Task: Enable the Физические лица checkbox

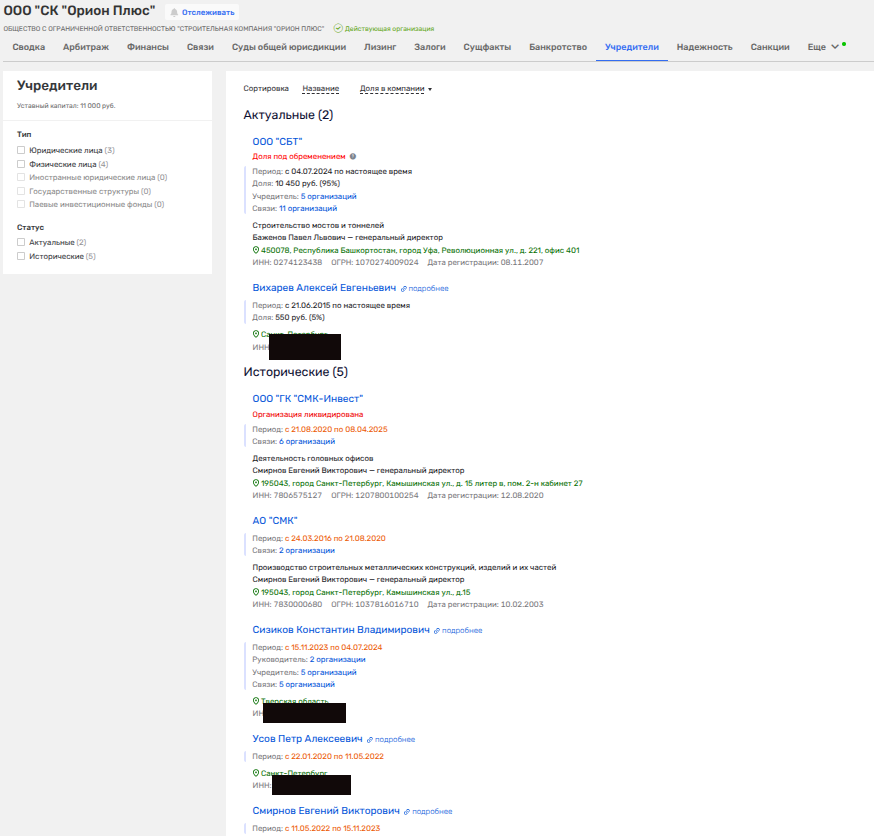Action: coord(21,164)
